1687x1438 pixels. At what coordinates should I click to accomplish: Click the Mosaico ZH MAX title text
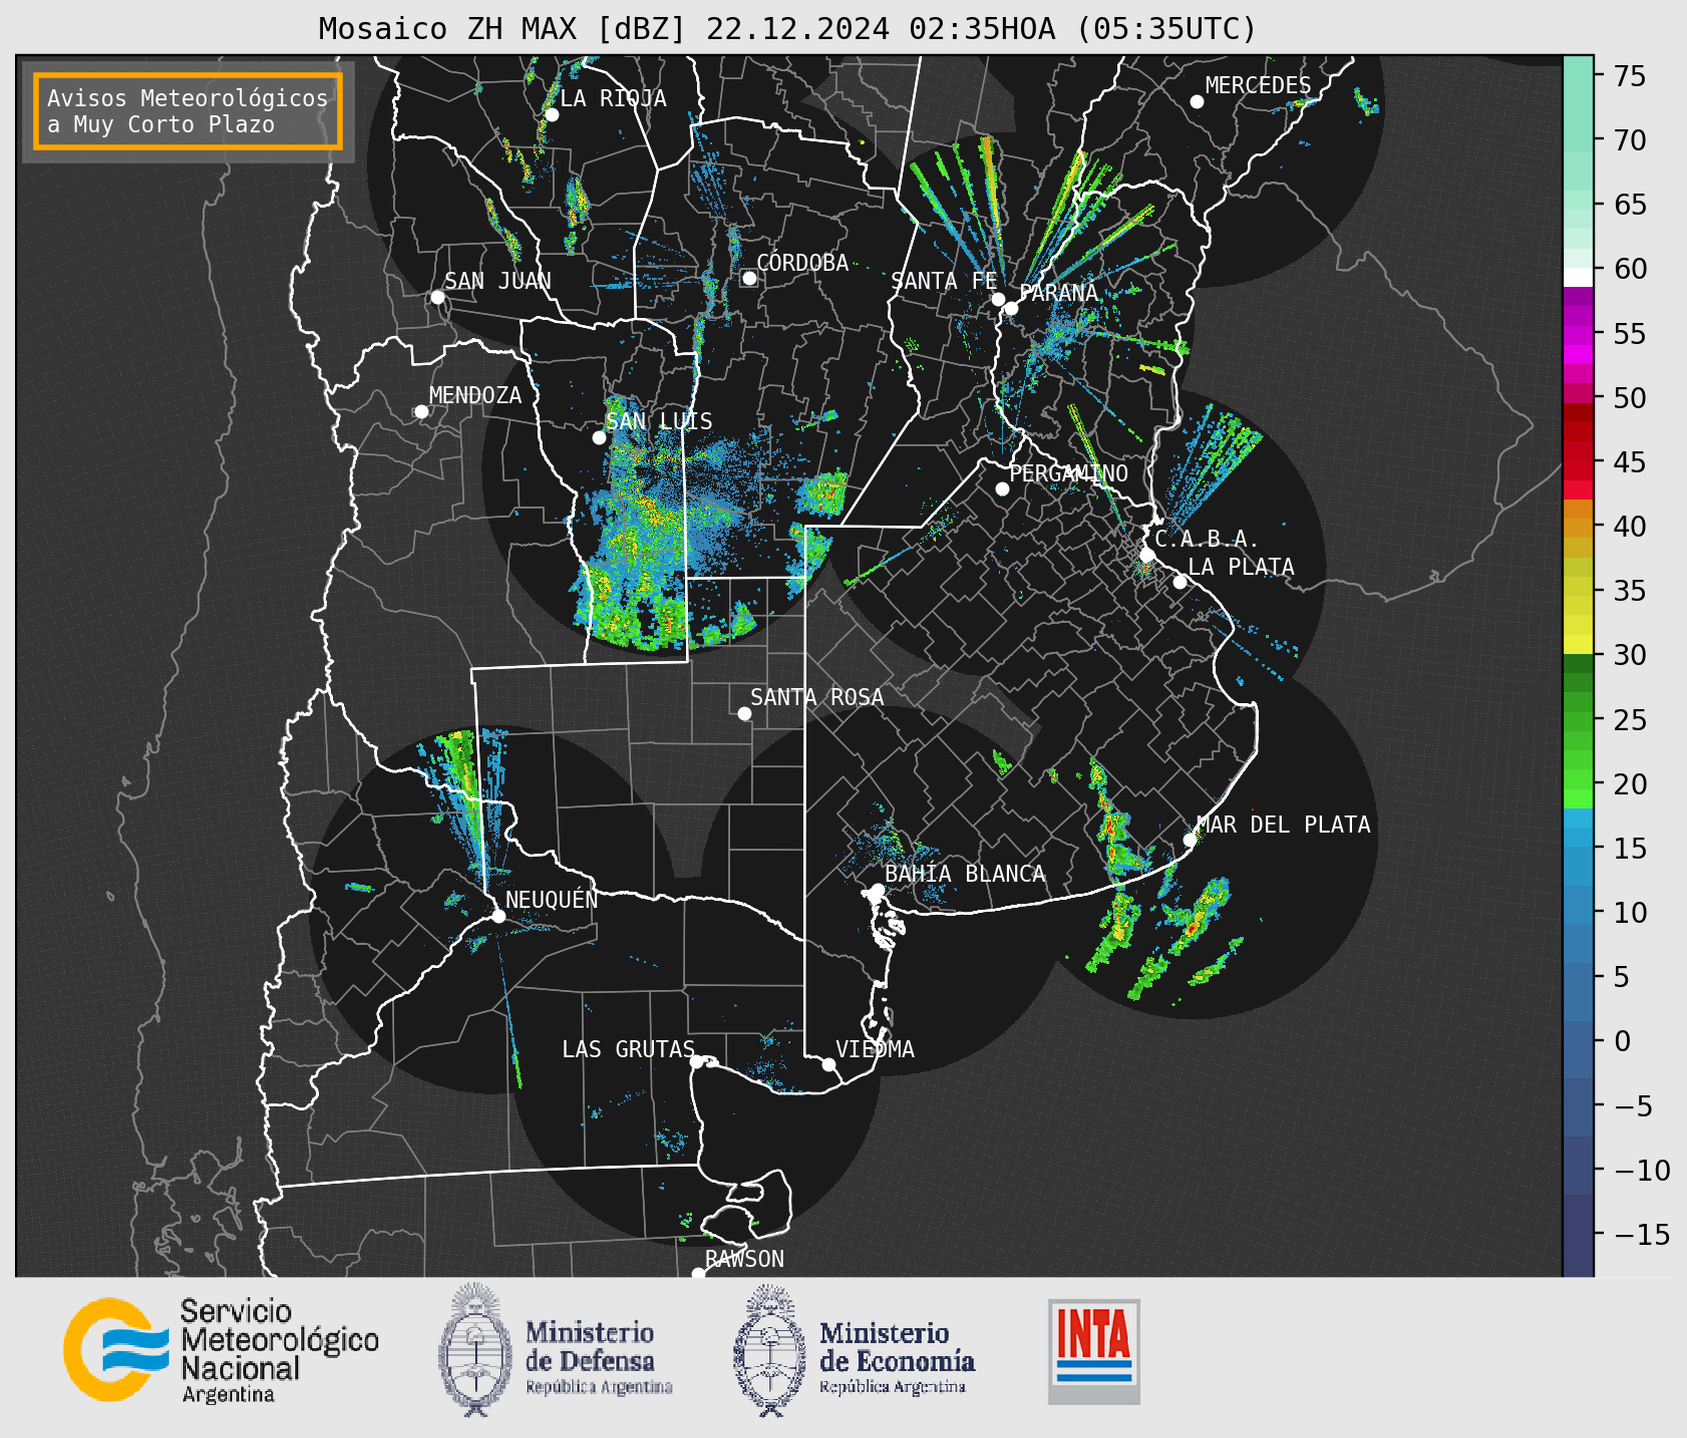[x=787, y=29]
